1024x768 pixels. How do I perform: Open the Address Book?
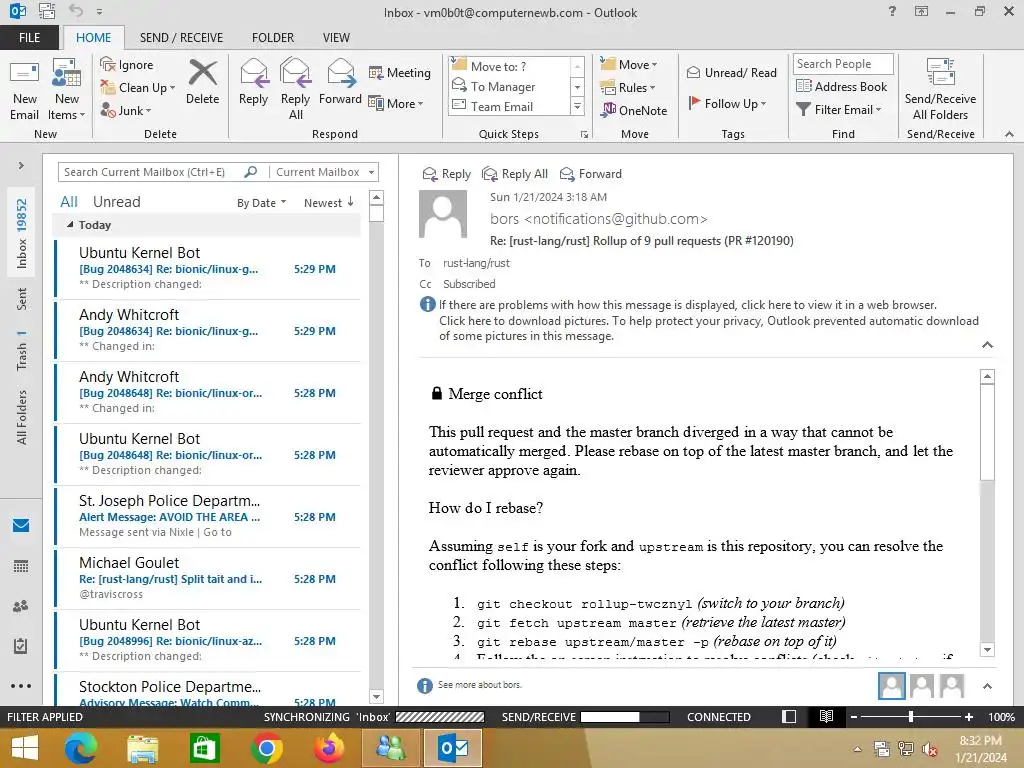(841, 86)
